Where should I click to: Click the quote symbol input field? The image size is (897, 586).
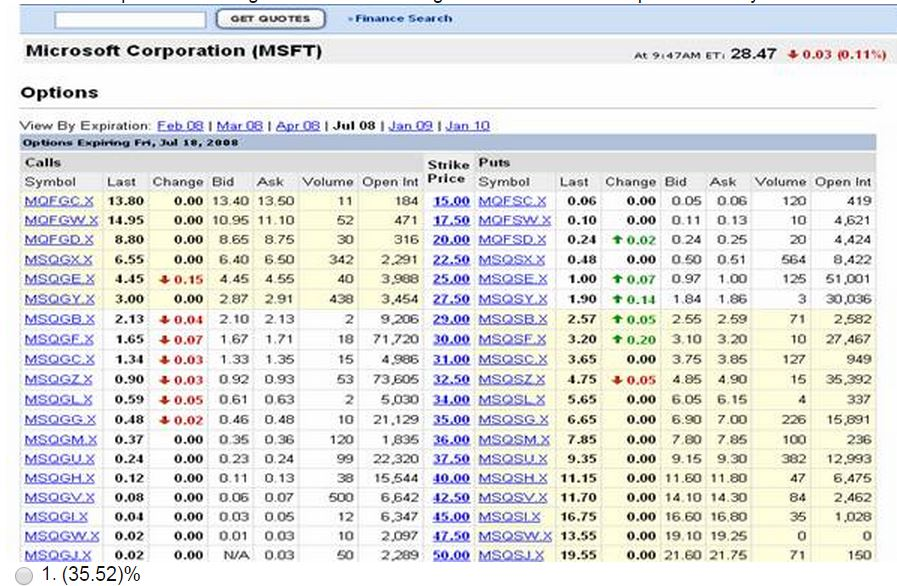click(x=130, y=20)
